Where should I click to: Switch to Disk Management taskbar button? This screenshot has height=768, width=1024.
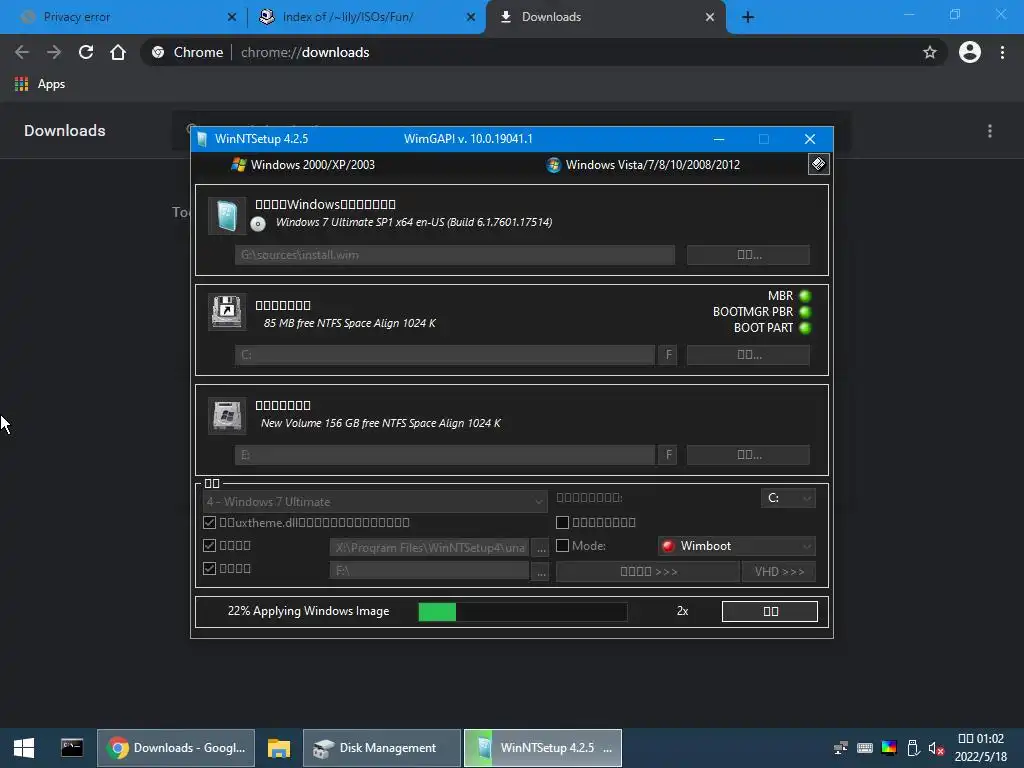tap(382, 748)
